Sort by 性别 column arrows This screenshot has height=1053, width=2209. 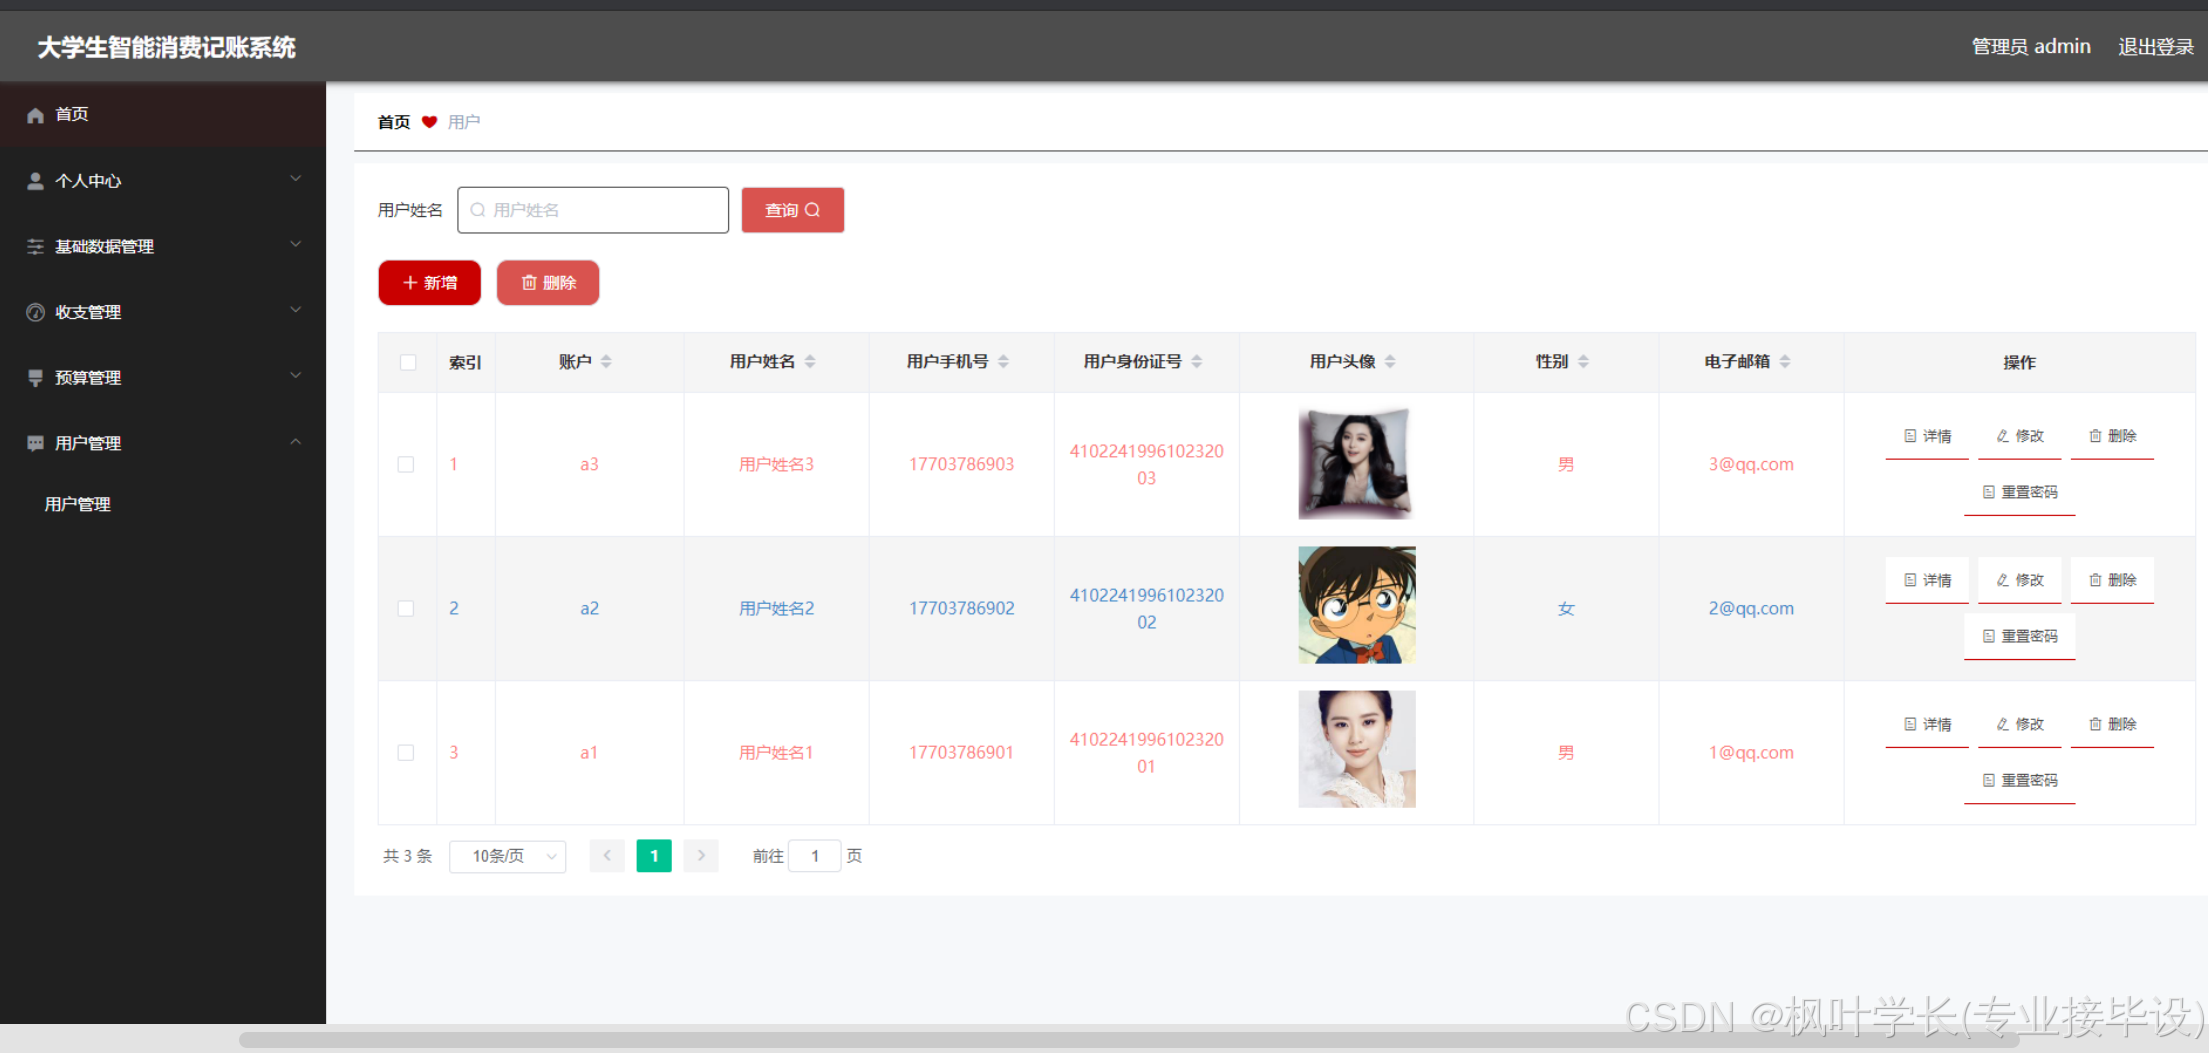[x=1583, y=361]
